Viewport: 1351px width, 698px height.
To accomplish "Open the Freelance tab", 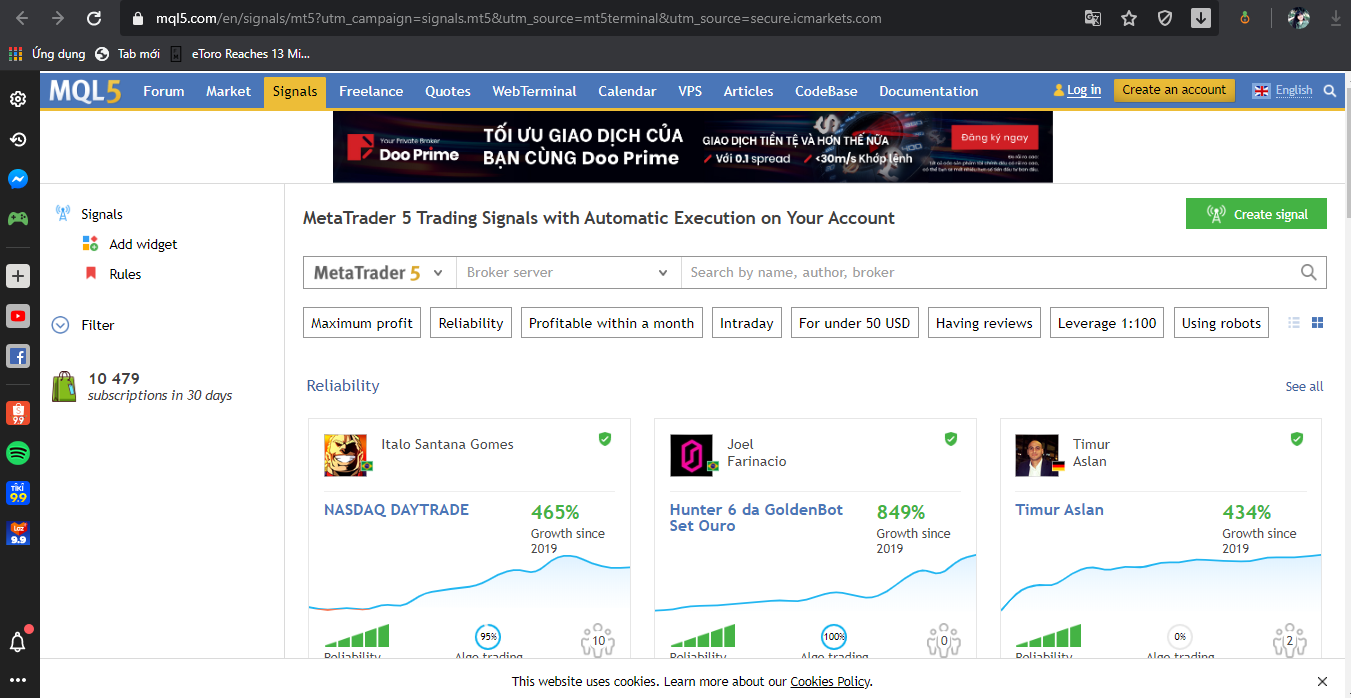I will [371, 91].
